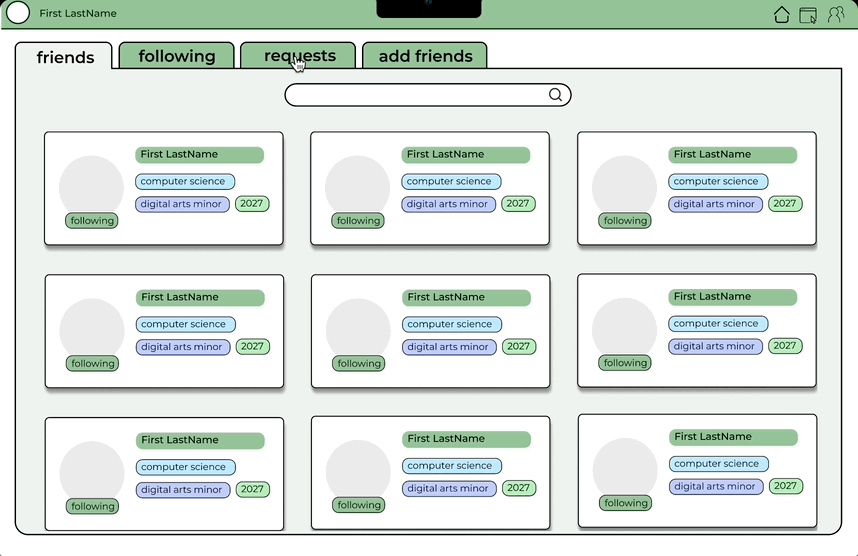This screenshot has height=556, width=858.
Task: Click "First LastName" in the header bar
Action: pos(78,13)
